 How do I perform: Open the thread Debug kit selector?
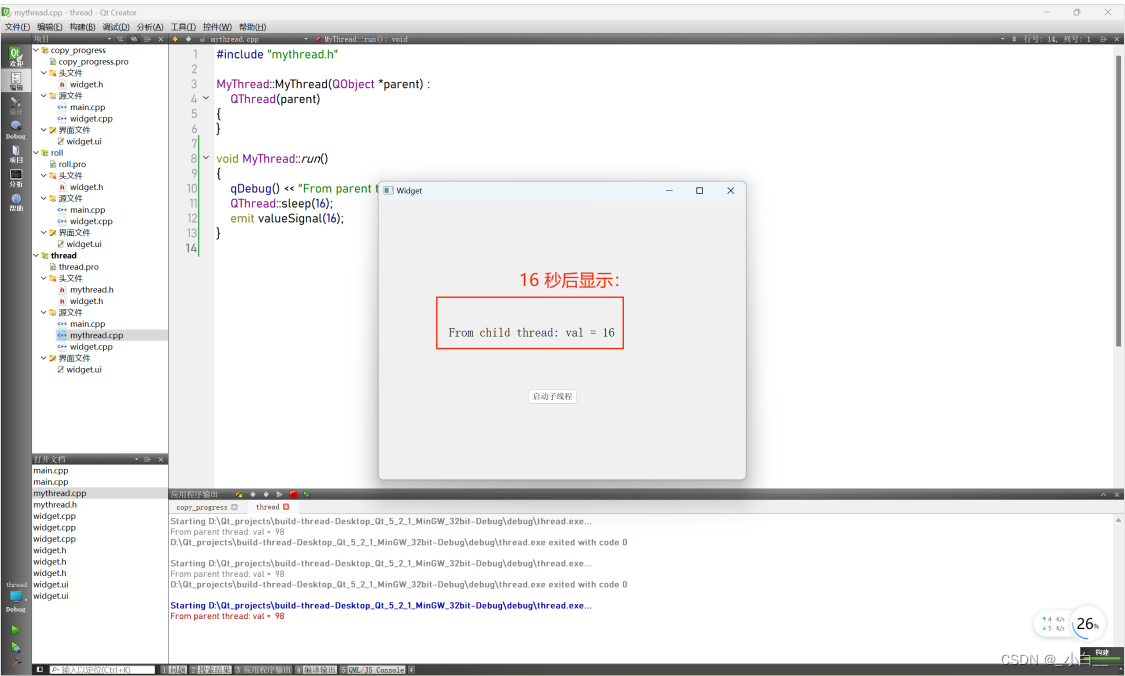16,597
